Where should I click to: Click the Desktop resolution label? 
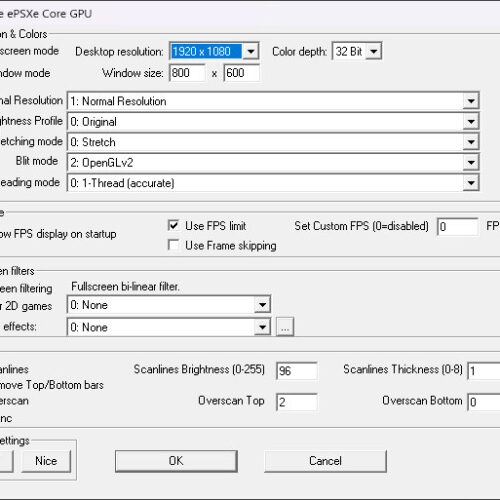(x=119, y=52)
